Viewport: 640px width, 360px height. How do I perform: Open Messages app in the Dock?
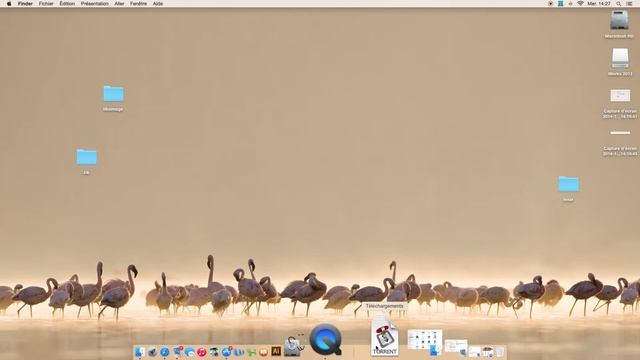pos(189,351)
